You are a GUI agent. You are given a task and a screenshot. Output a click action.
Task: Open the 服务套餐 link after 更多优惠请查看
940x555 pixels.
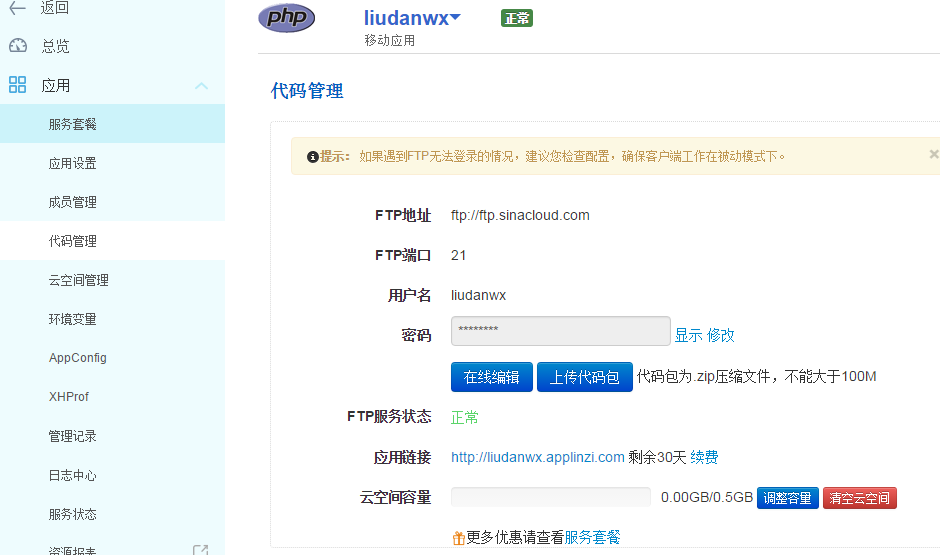[x=592, y=538]
